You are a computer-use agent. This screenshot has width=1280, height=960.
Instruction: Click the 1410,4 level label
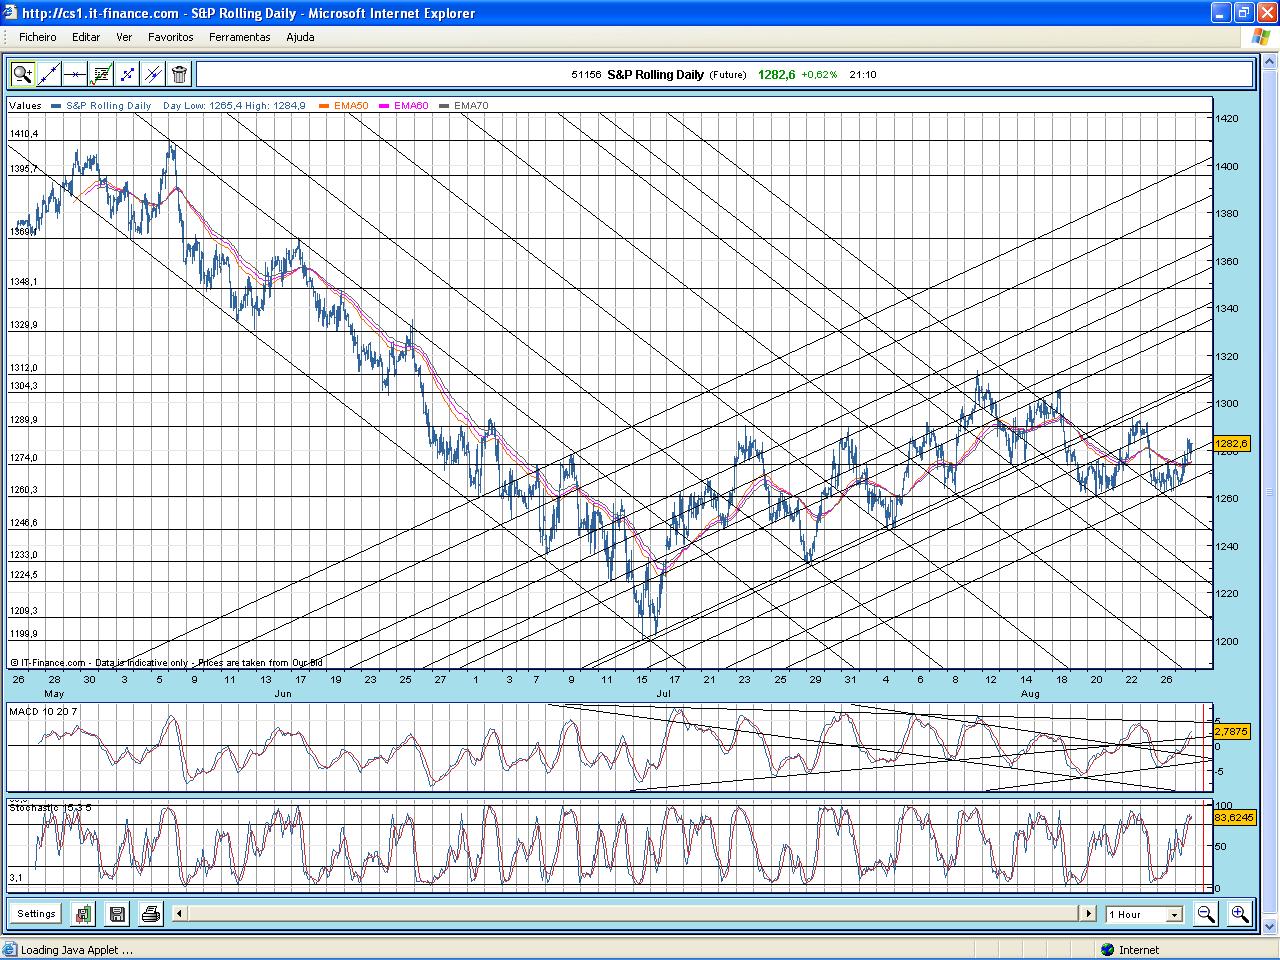click(24, 134)
